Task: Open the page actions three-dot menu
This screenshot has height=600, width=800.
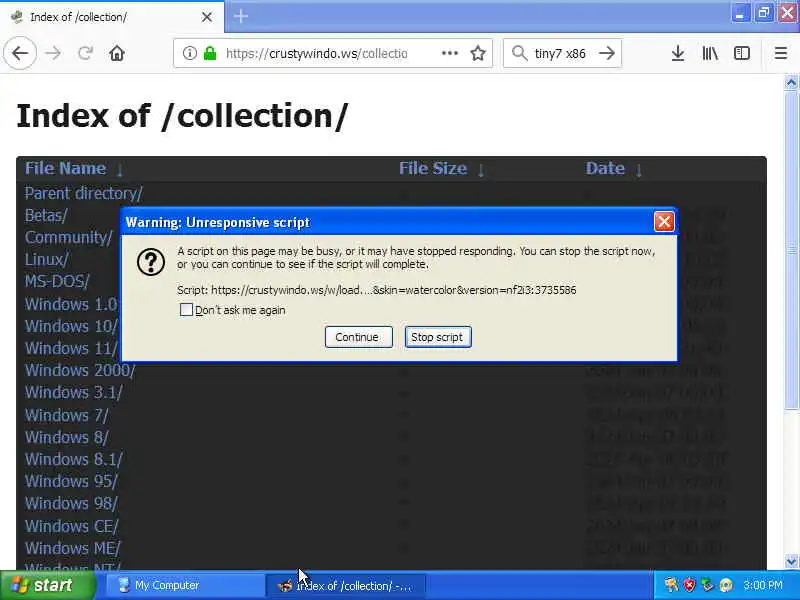Action: point(449,53)
